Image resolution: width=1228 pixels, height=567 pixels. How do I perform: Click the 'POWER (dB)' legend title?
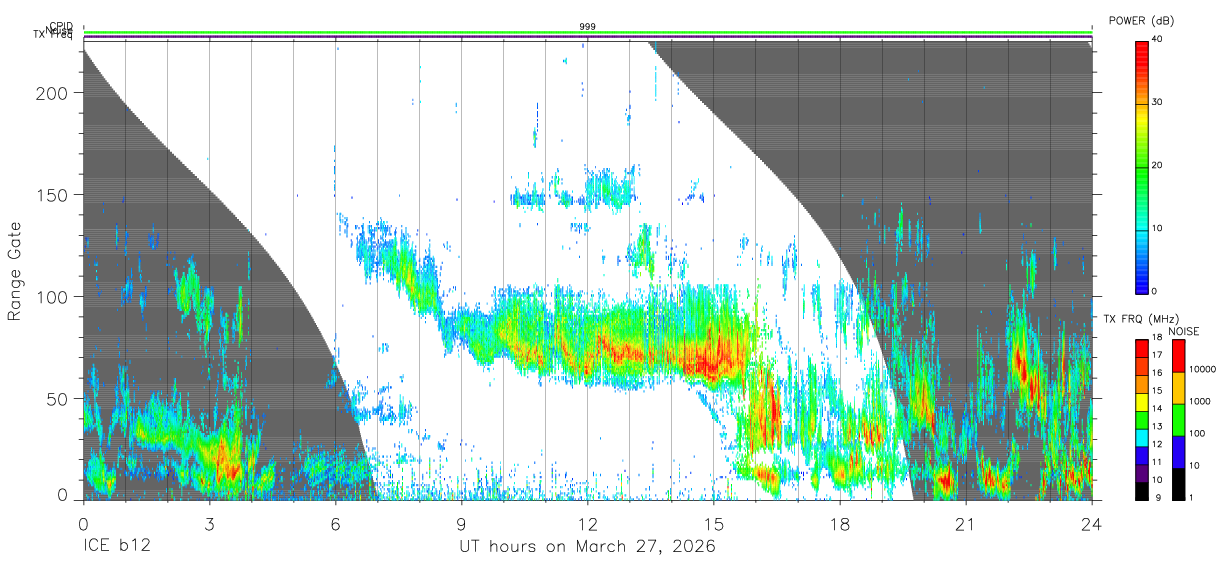1142,21
